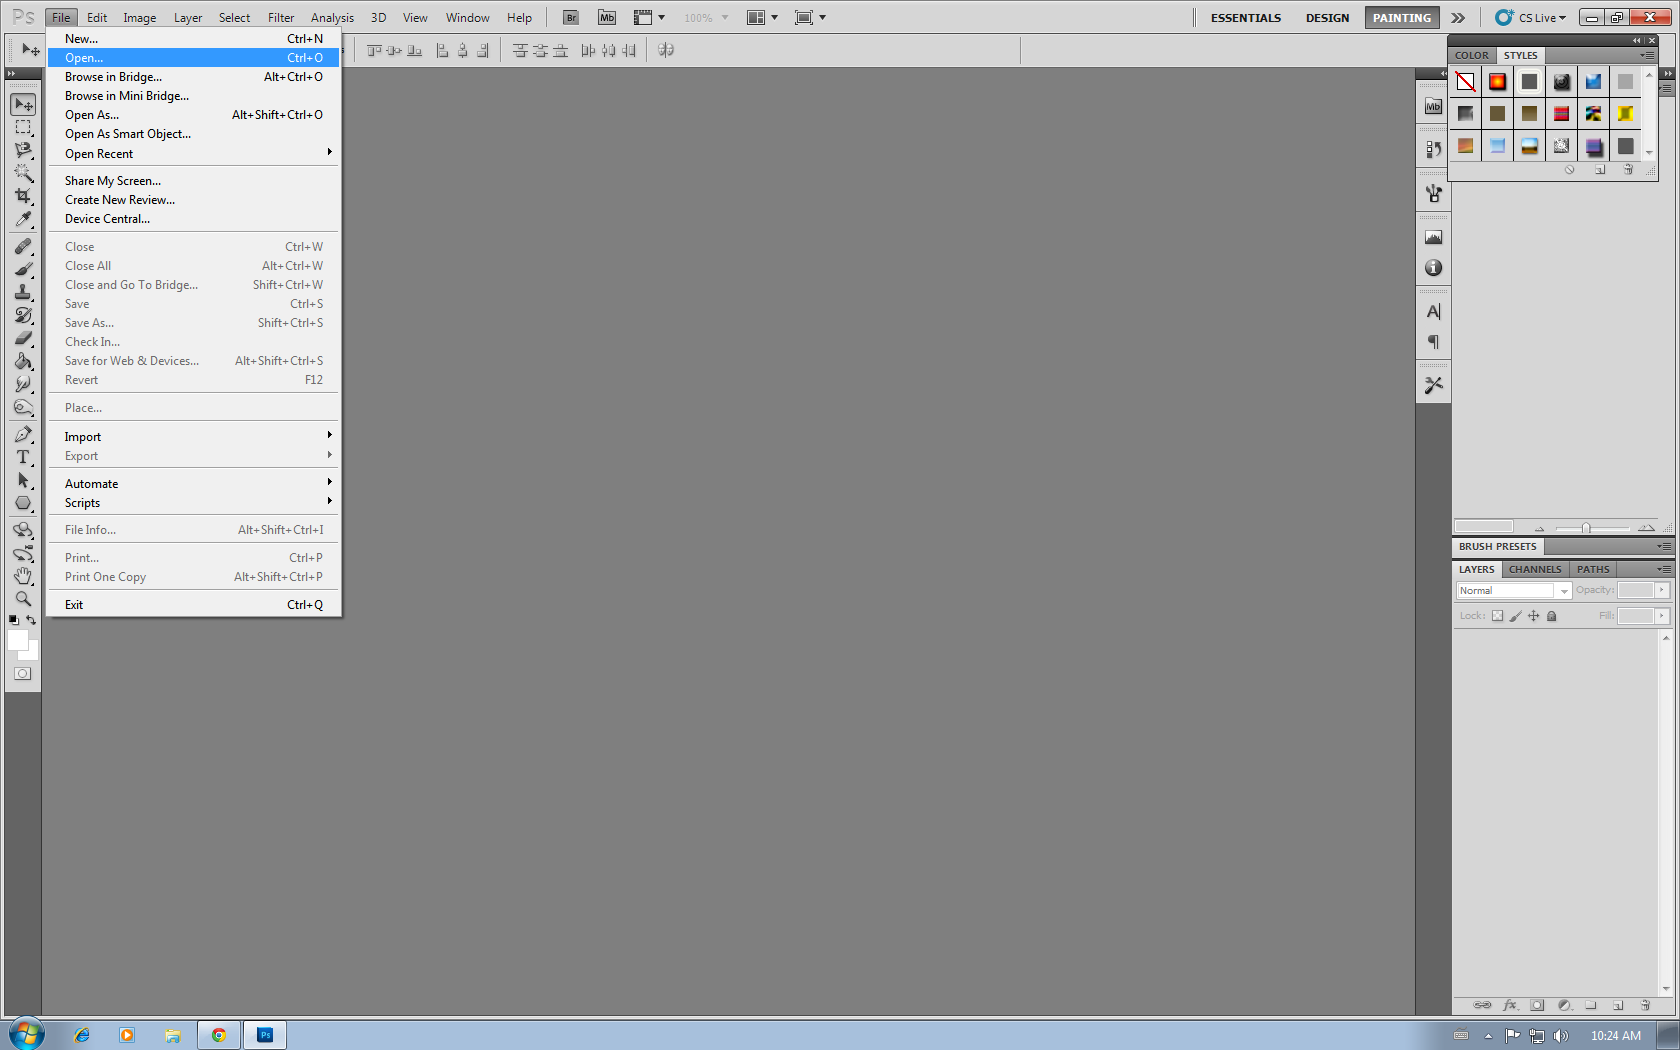Select the Eraser tool
Viewport: 1680px width, 1050px height.
(23, 338)
